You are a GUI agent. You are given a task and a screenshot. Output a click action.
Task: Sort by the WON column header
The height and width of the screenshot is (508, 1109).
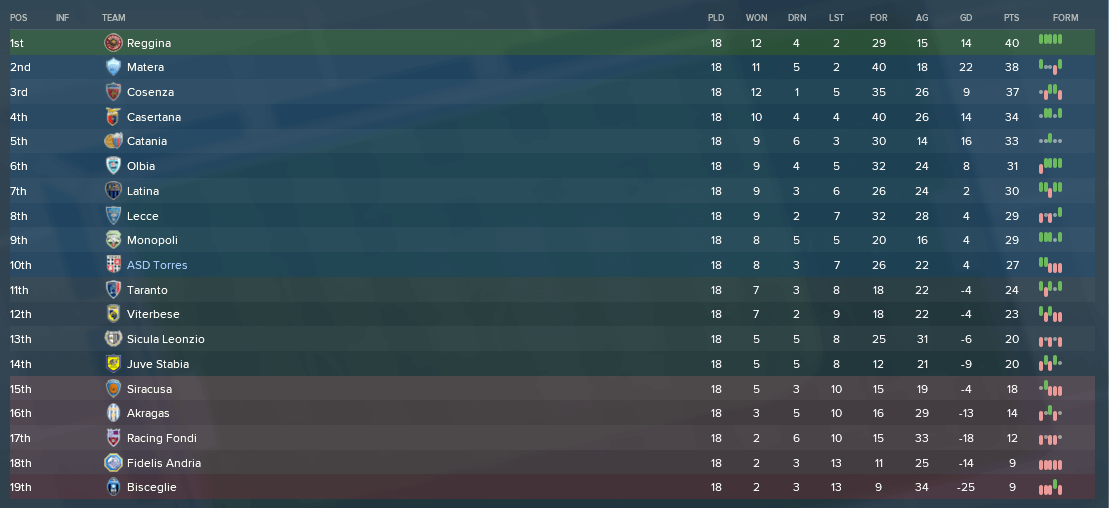(756, 18)
